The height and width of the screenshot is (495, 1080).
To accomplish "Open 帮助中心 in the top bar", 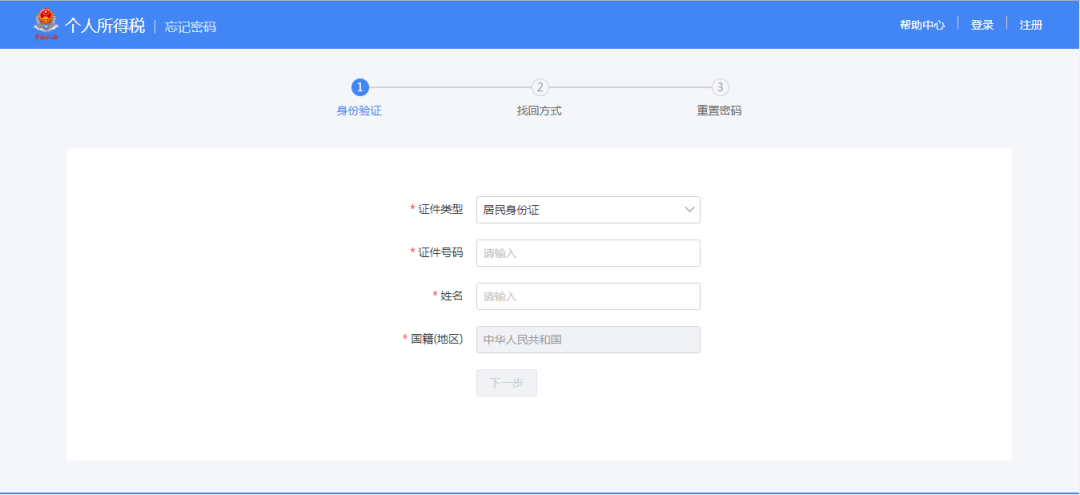I will pos(921,25).
